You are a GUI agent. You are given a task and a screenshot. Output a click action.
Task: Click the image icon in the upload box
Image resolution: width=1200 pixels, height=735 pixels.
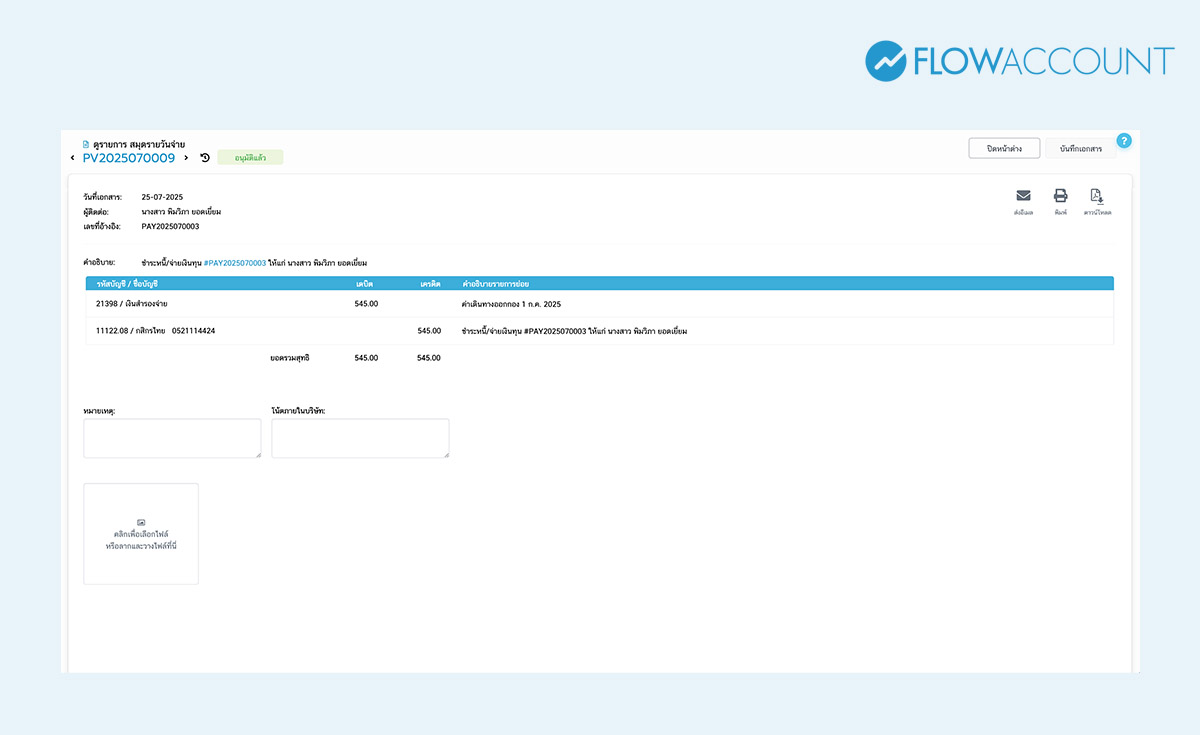(x=141, y=522)
